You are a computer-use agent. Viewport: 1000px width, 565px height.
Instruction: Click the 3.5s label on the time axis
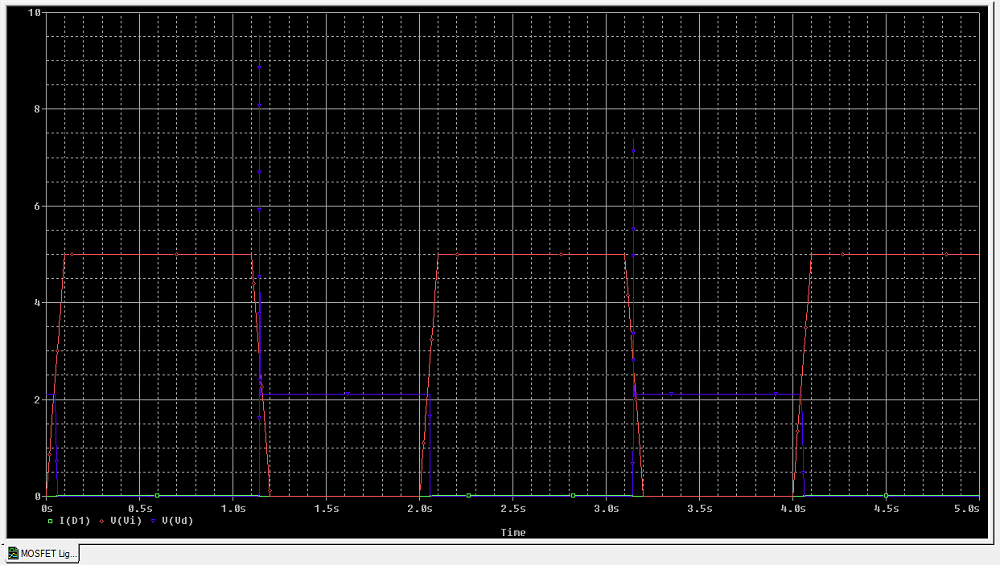(x=700, y=508)
